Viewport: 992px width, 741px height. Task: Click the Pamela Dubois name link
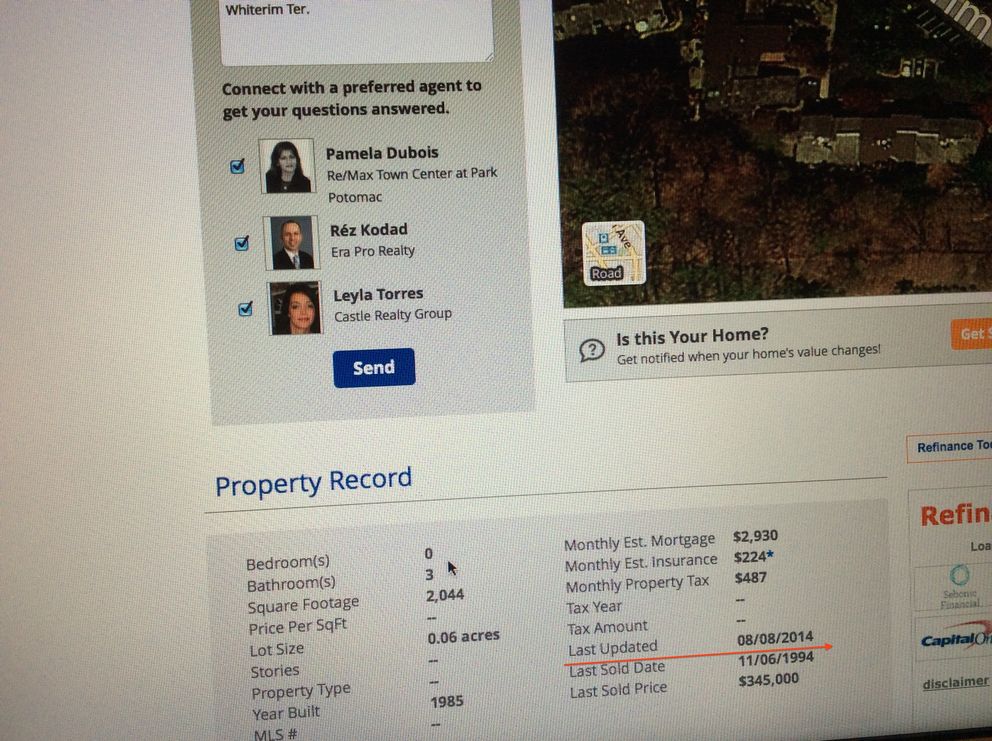tap(382, 153)
